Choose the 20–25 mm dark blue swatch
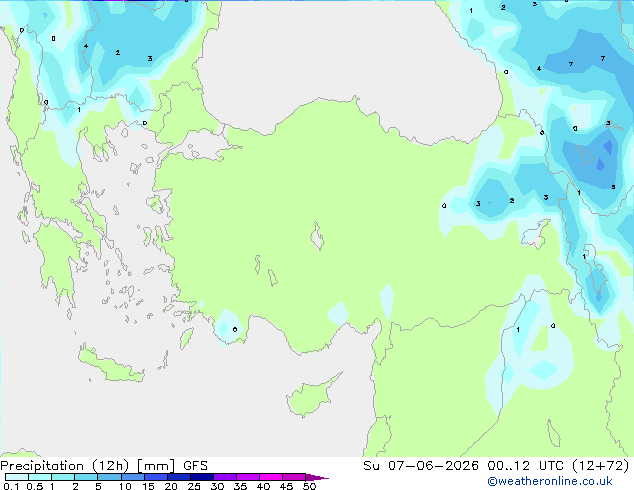 pyautogui.click(x=179, y=477)
